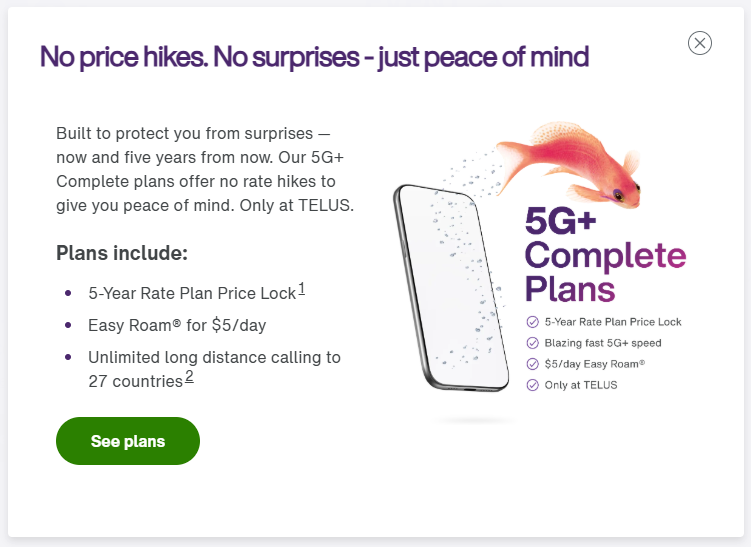
Task: Click the 5G+ Complete Plans graphic title
Action: click(x=605, y=254)
